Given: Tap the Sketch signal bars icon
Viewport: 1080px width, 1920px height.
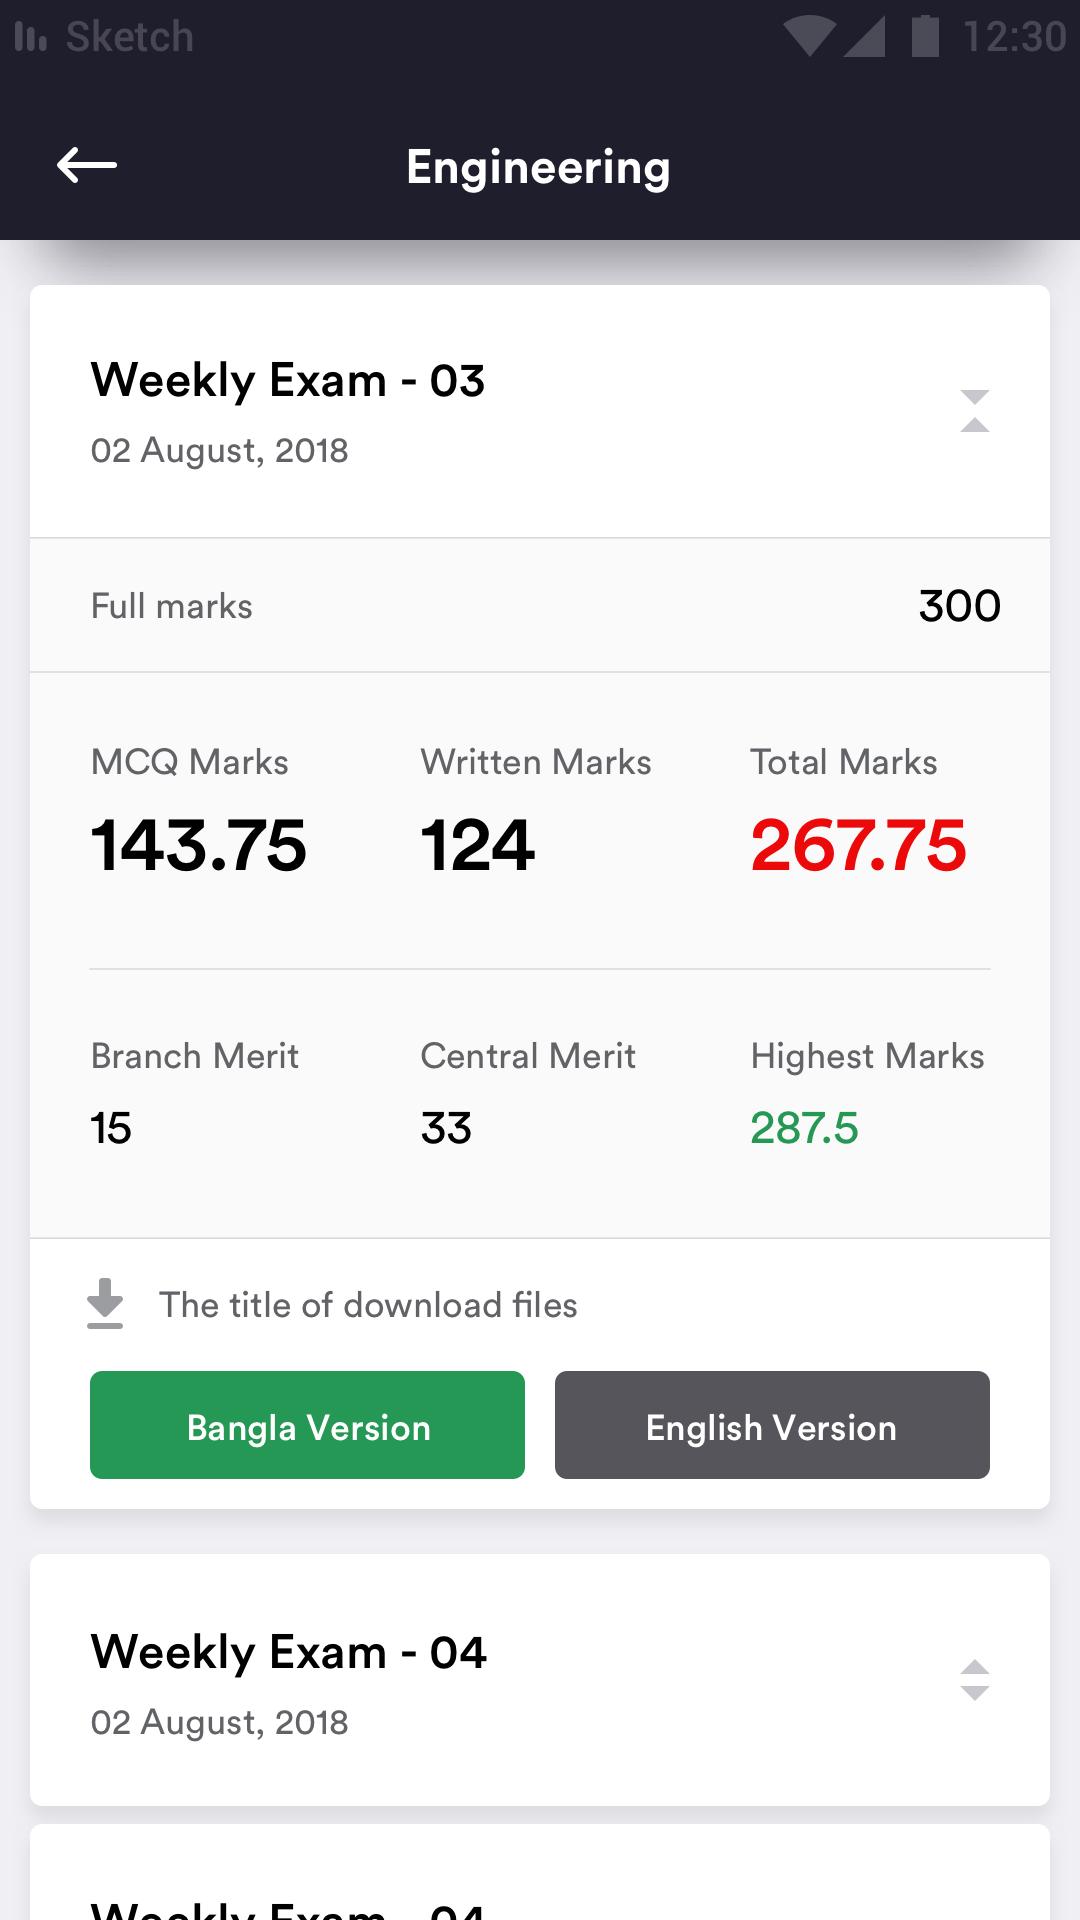Looking at the screenshot, I should (x=31, y=37).
